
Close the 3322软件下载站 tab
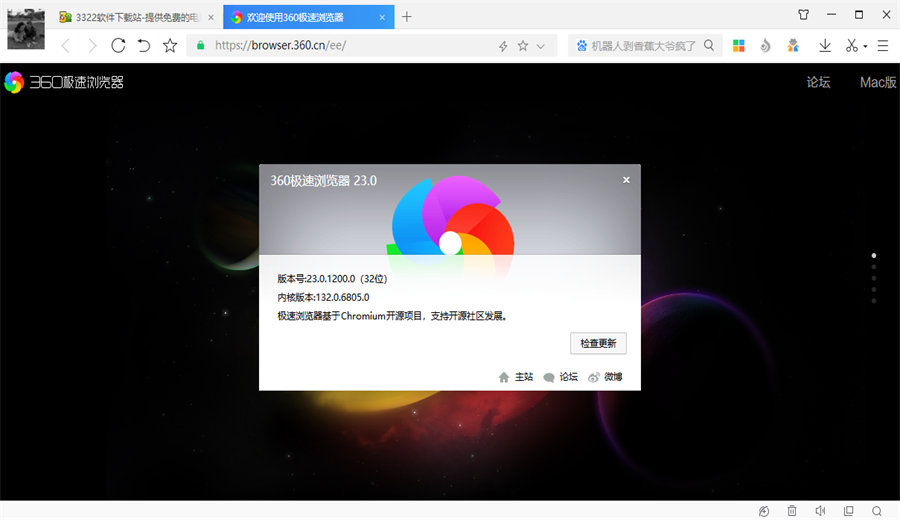211,17
